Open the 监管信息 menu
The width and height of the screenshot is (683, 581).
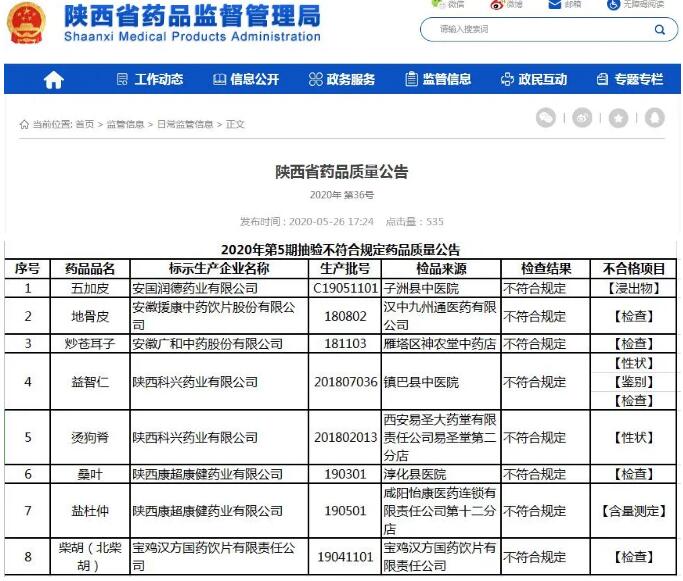438,80
